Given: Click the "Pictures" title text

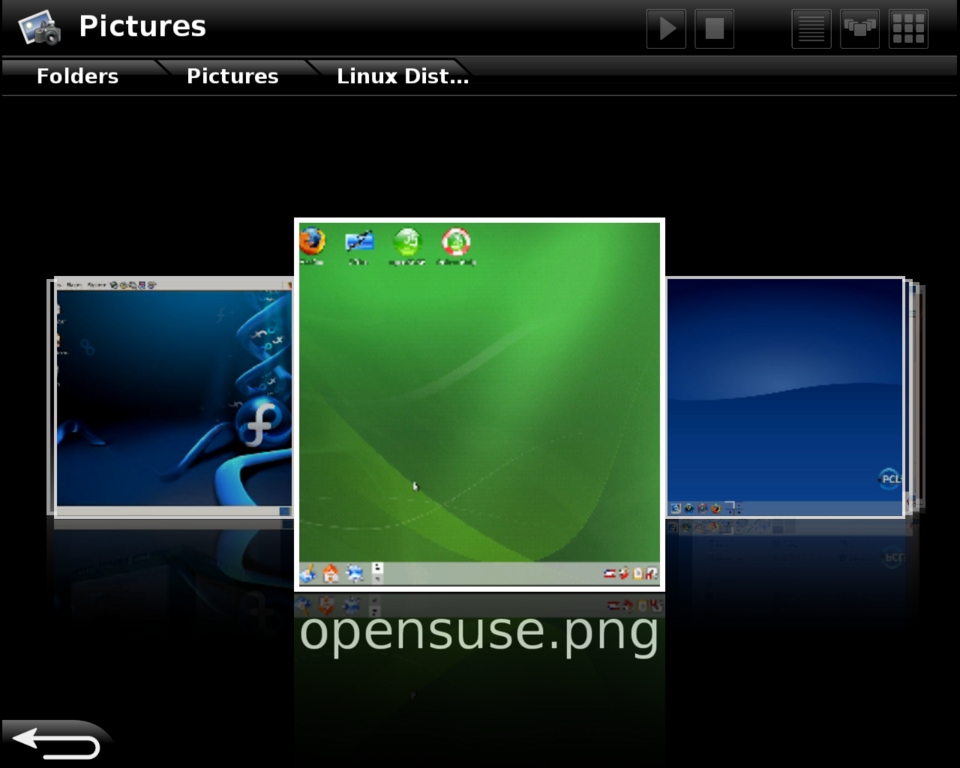Looking at the screenshot, I should (142, 26).
